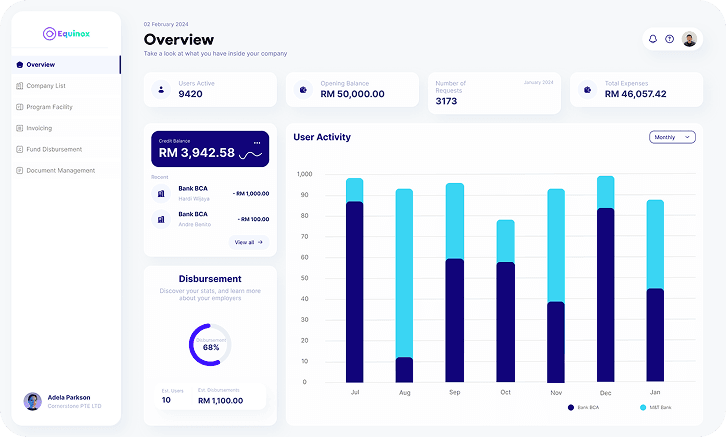Open Fund Disbursement in the sidebar
Viewport: 726px width, 437px height.
click(54, 149)
